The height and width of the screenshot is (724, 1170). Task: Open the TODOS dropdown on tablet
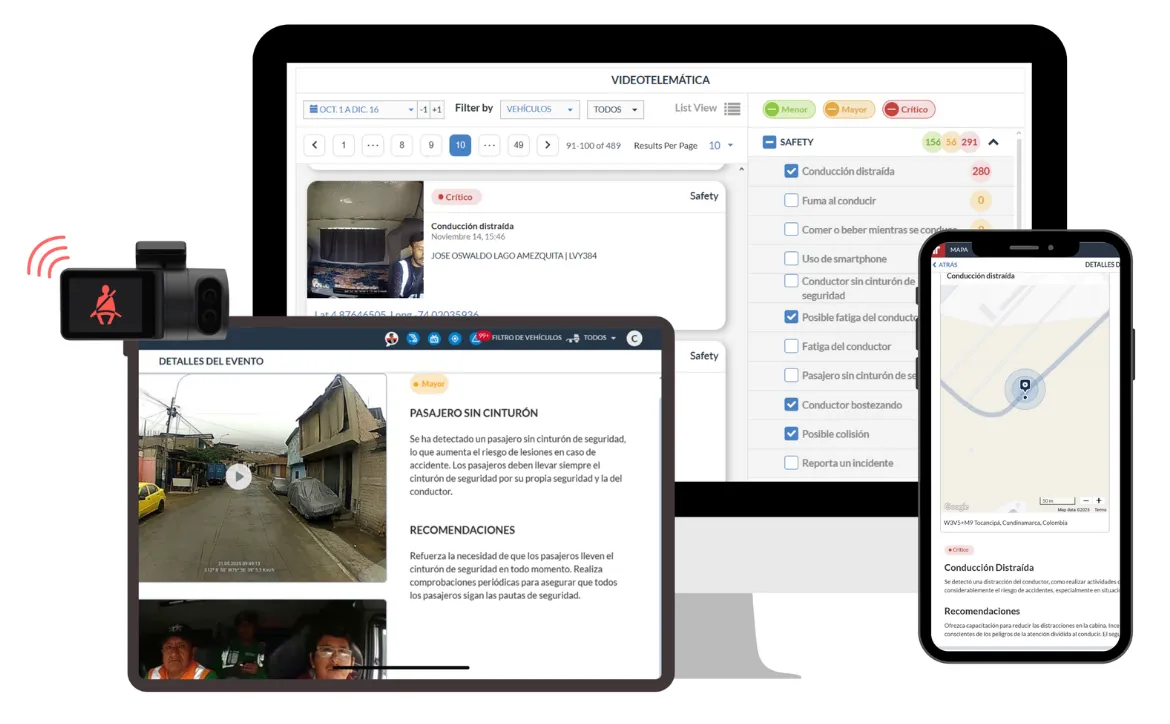(x=600, y=338)
